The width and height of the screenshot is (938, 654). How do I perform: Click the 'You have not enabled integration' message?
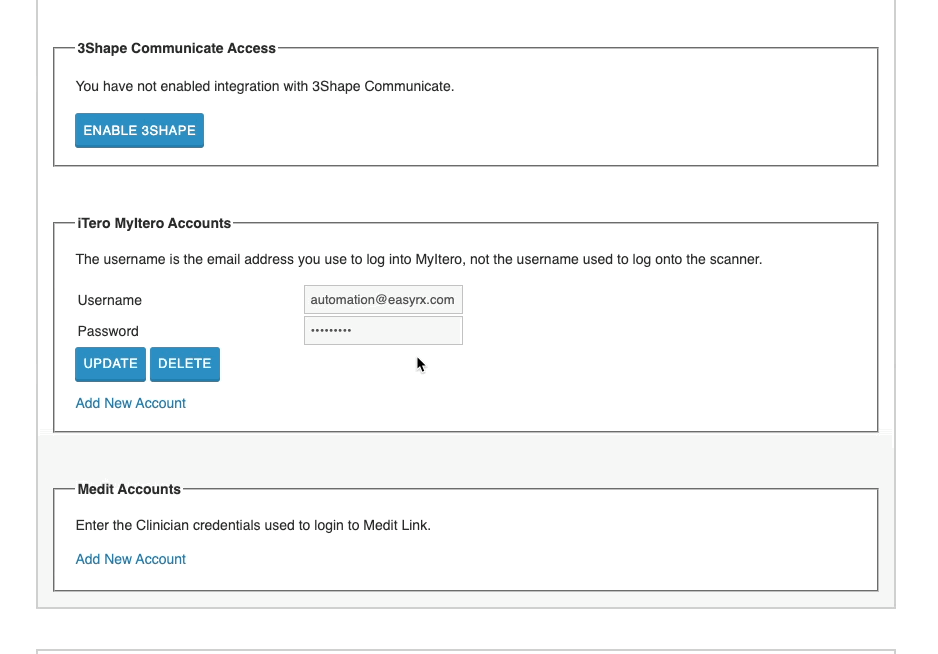(265, 87)
